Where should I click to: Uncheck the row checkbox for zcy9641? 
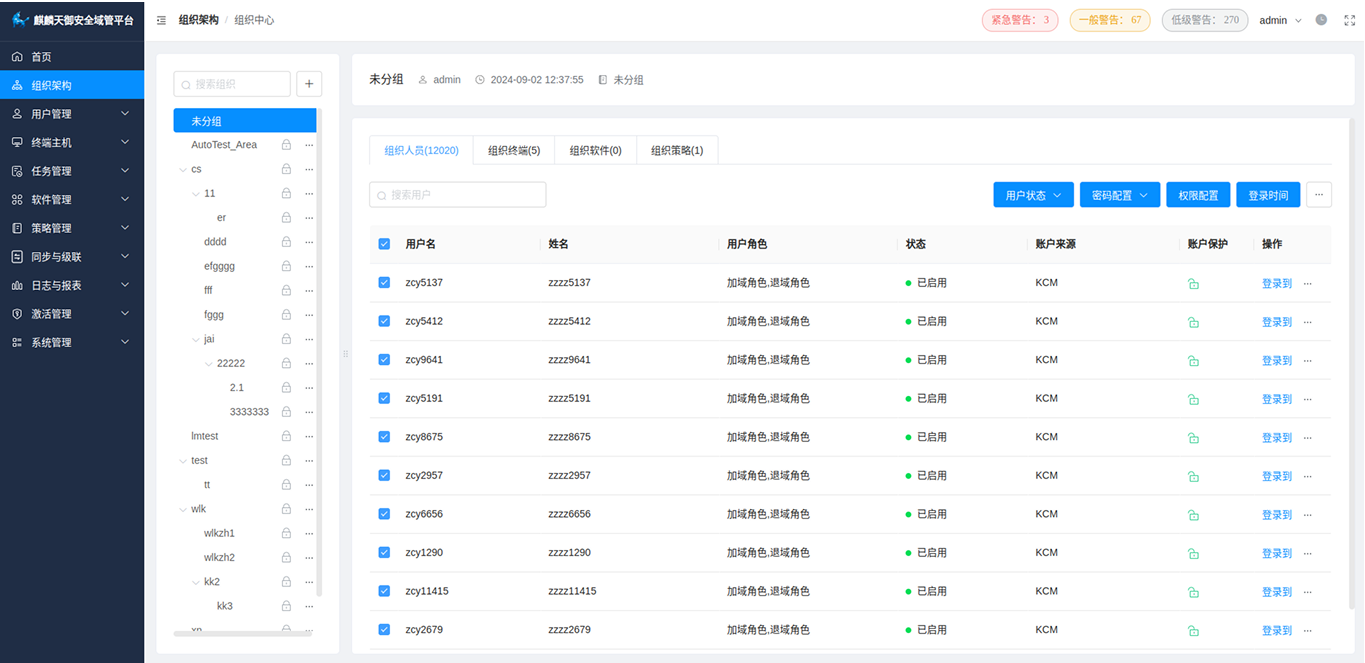[x=384, y=359]
